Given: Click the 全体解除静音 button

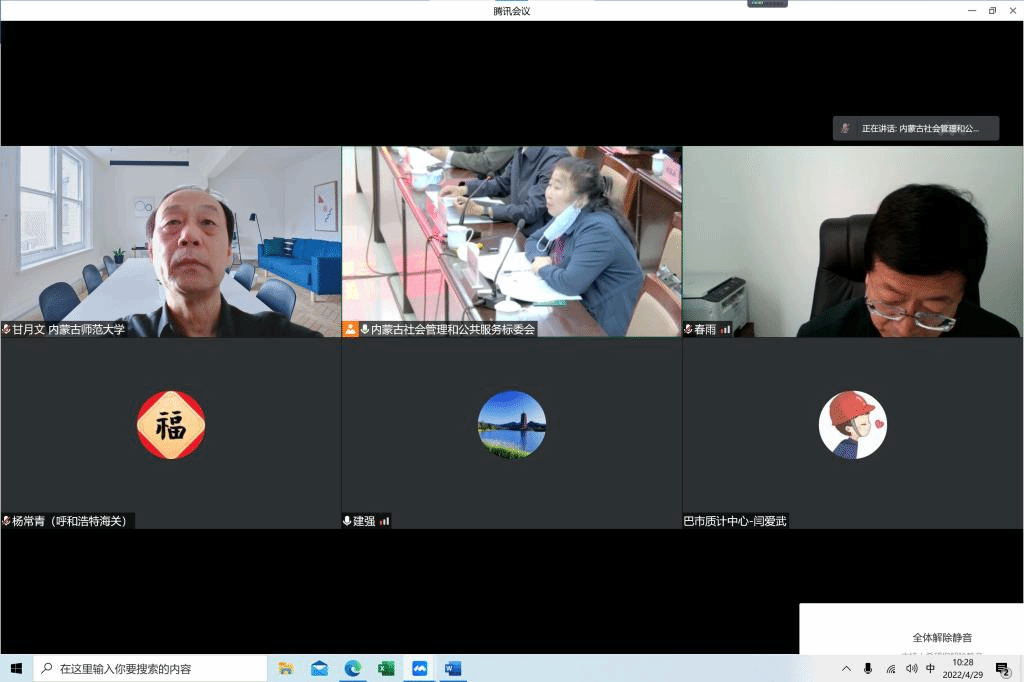Looking at the screenshot, I should point(941,637).
